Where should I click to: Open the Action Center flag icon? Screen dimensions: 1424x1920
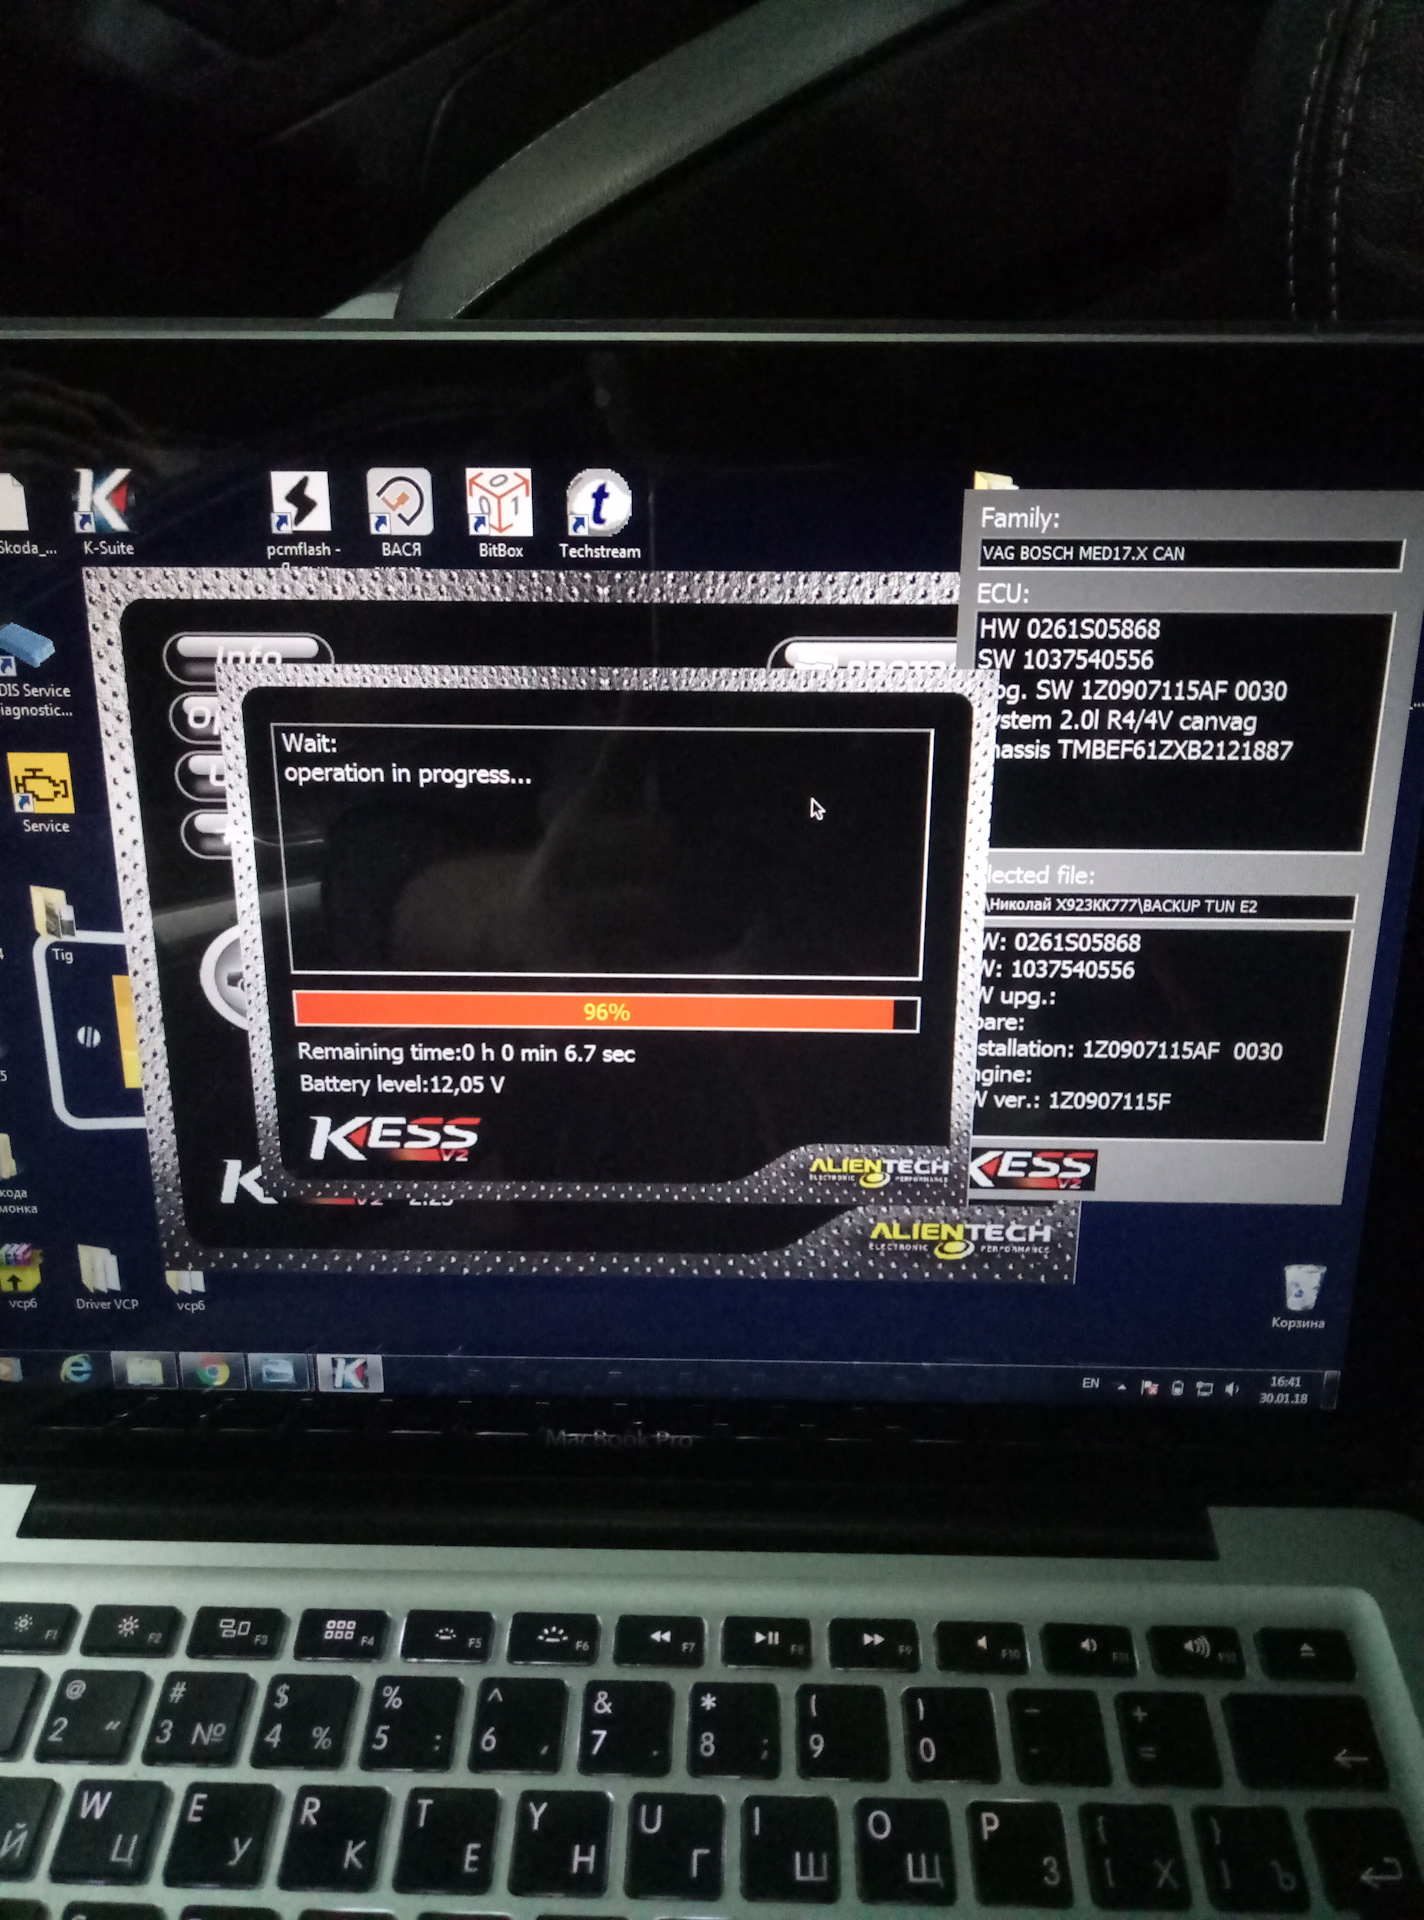click(x=1150, y=1387)
